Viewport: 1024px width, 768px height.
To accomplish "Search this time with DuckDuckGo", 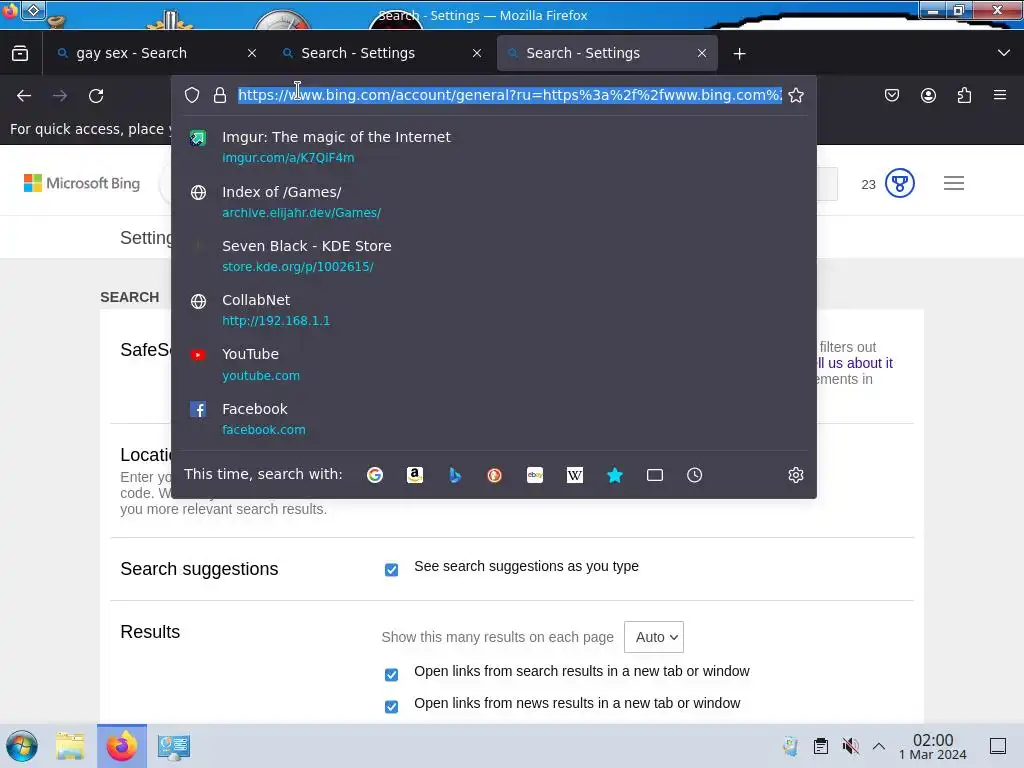I will [494, 475].
